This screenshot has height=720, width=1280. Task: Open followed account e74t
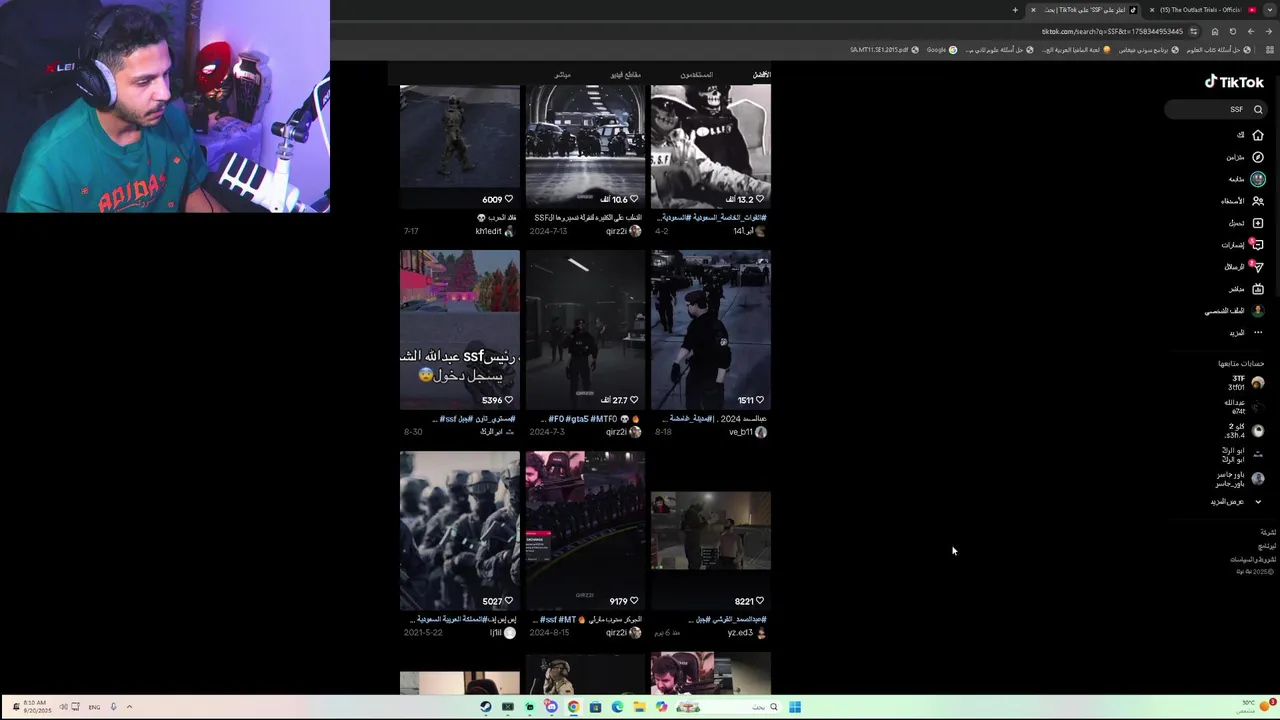pos(1246,407)
